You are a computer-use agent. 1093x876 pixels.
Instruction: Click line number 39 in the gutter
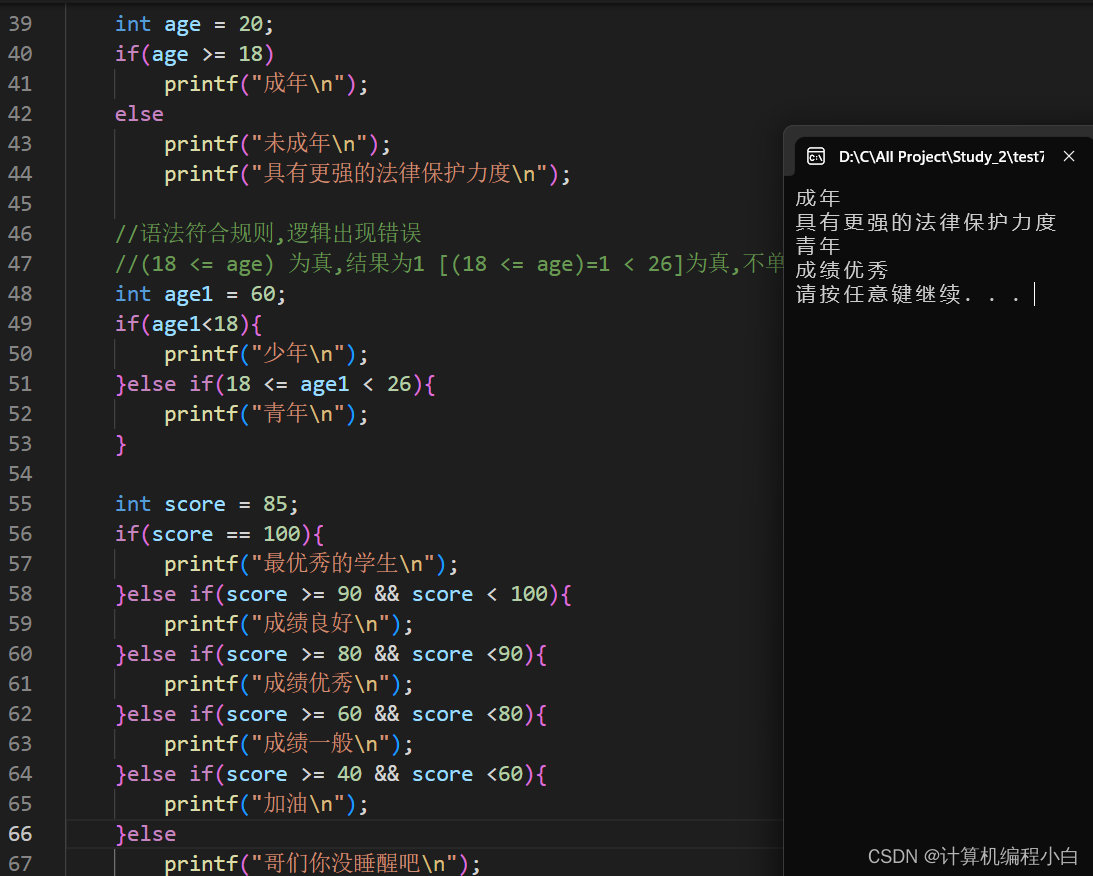(20, 24)
